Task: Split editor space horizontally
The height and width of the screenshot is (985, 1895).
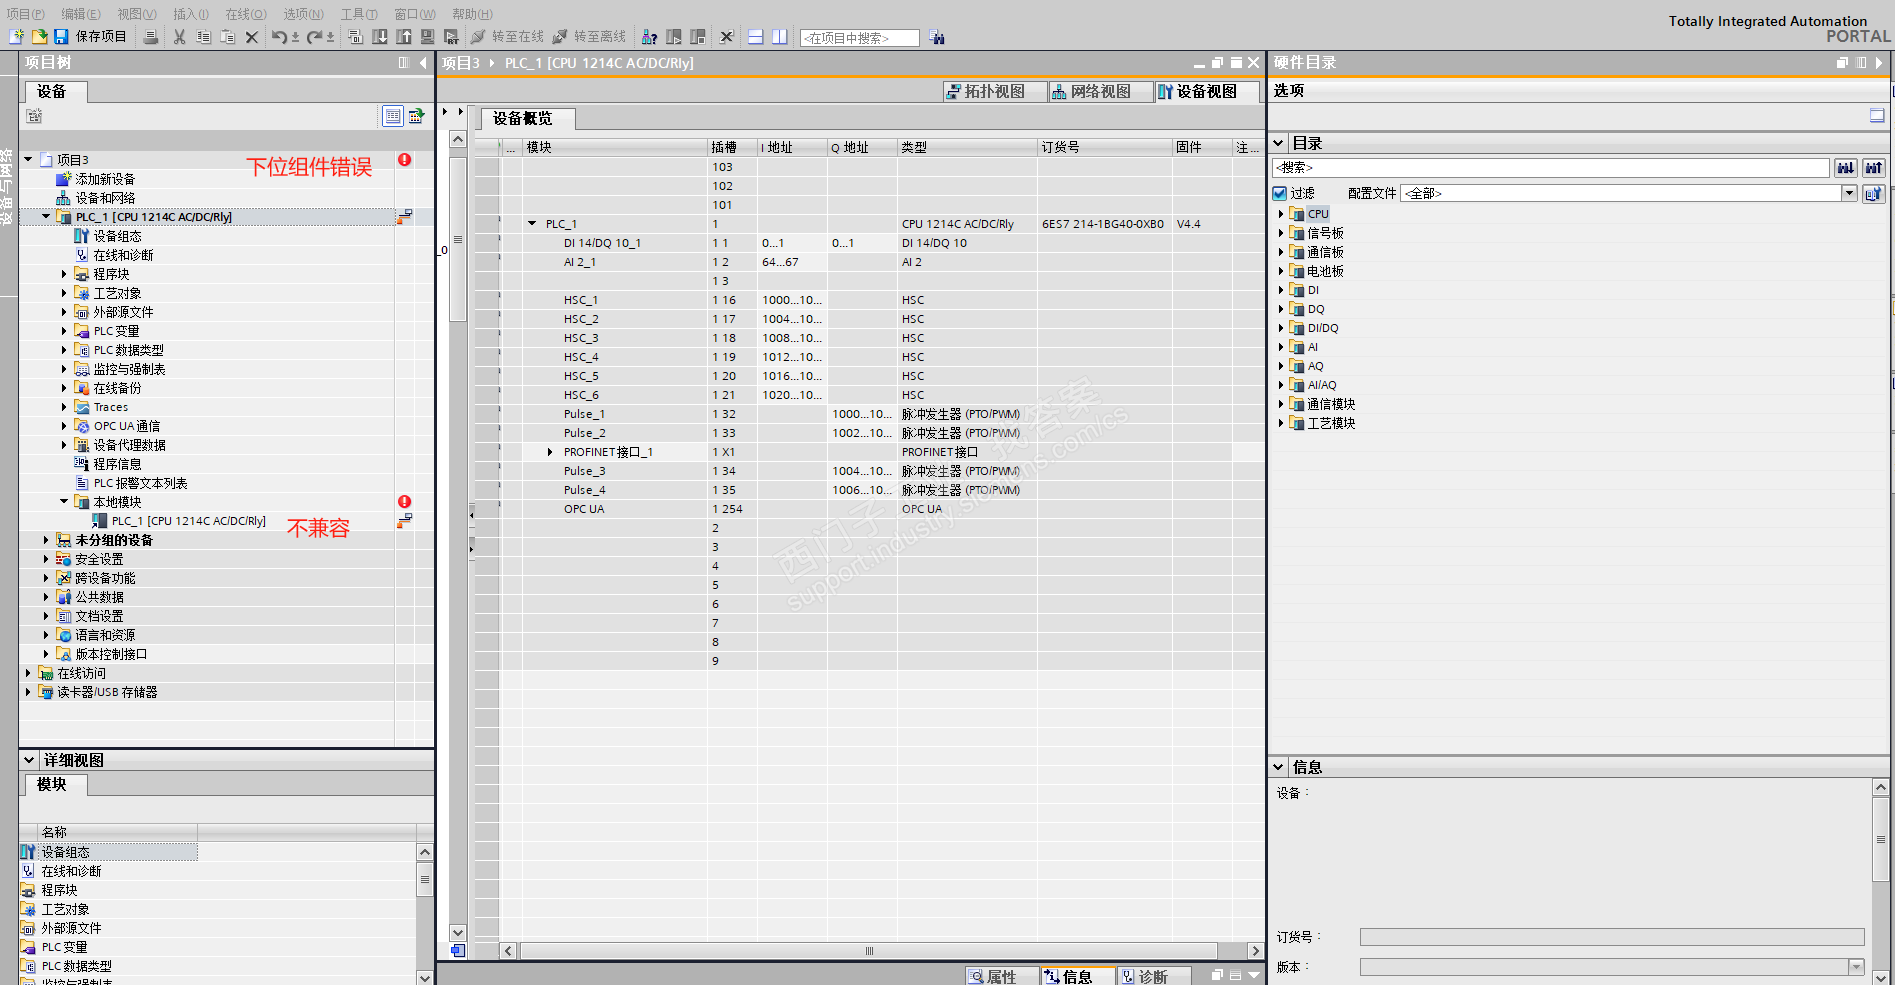Action: pos(756,37)
